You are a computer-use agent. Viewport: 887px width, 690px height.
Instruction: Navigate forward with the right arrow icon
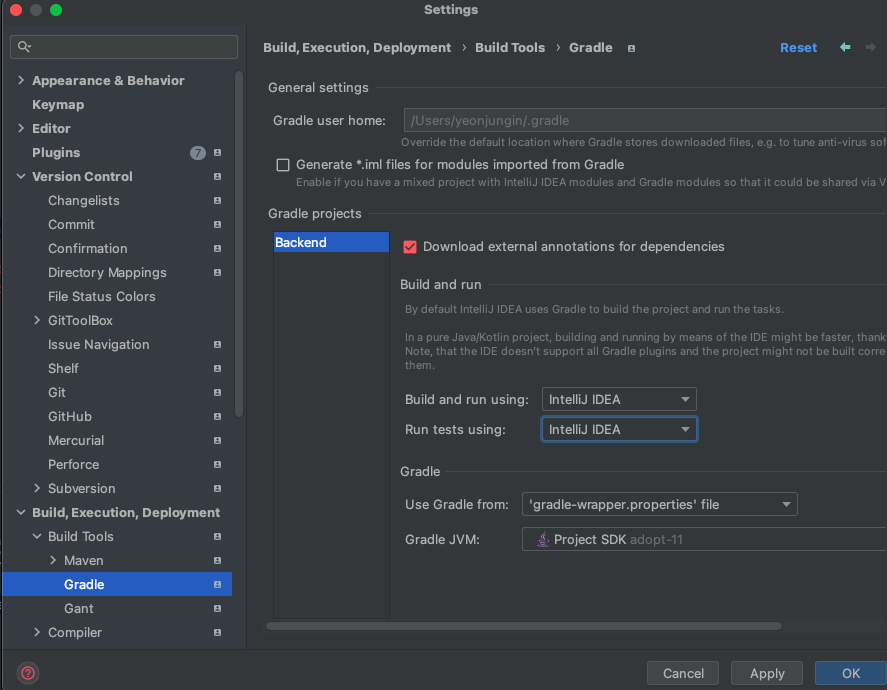pyautogui.click(x=871, y=48)
